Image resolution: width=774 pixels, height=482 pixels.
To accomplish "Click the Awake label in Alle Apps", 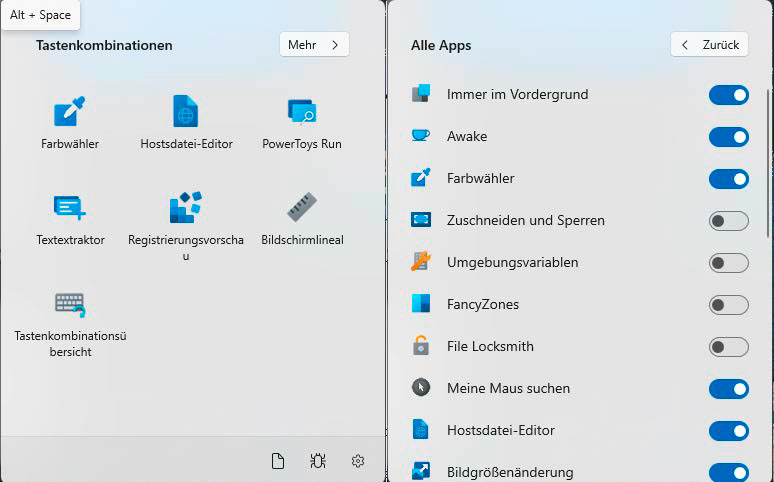I will pos(467,136).
